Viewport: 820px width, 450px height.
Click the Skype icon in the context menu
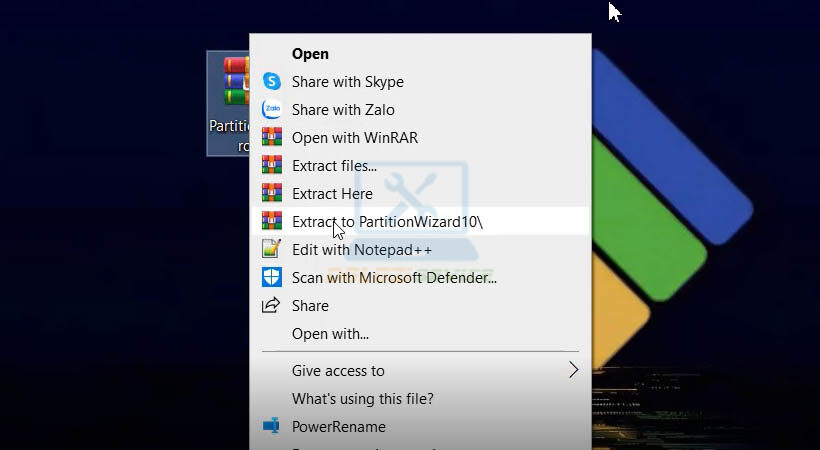click(271, 81)
